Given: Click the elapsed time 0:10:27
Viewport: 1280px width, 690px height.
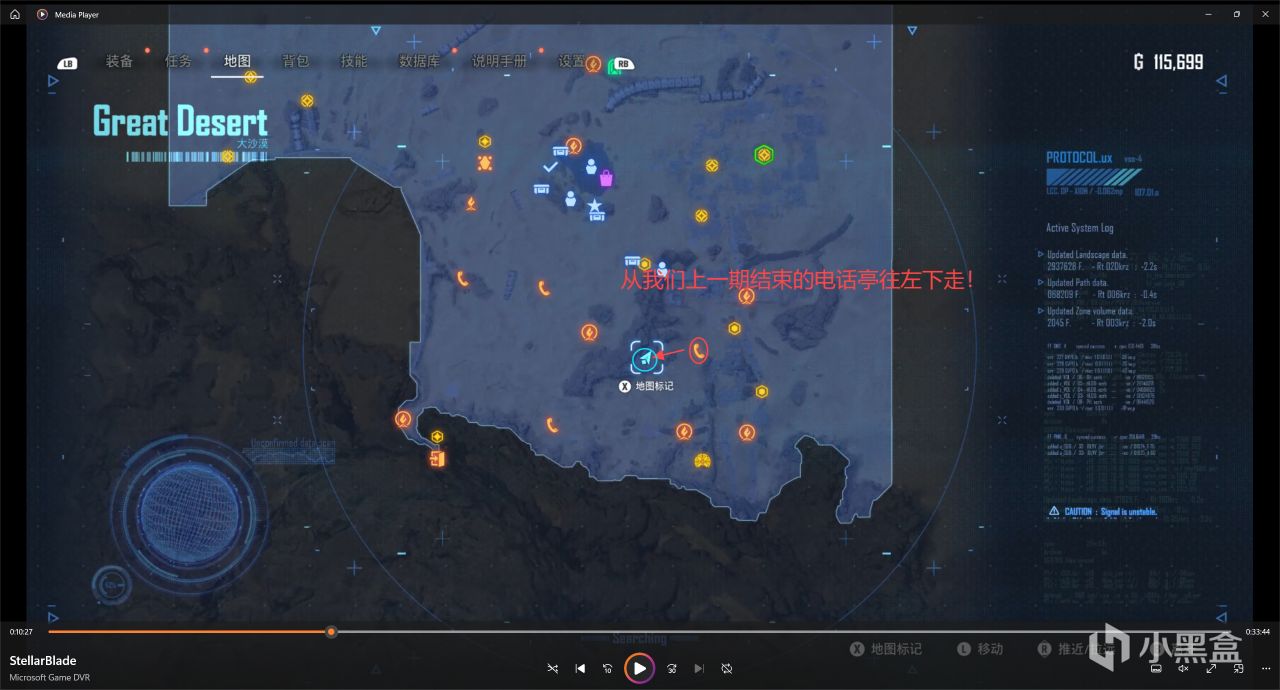Looking at the screenshot, I should tap(21, 632).
